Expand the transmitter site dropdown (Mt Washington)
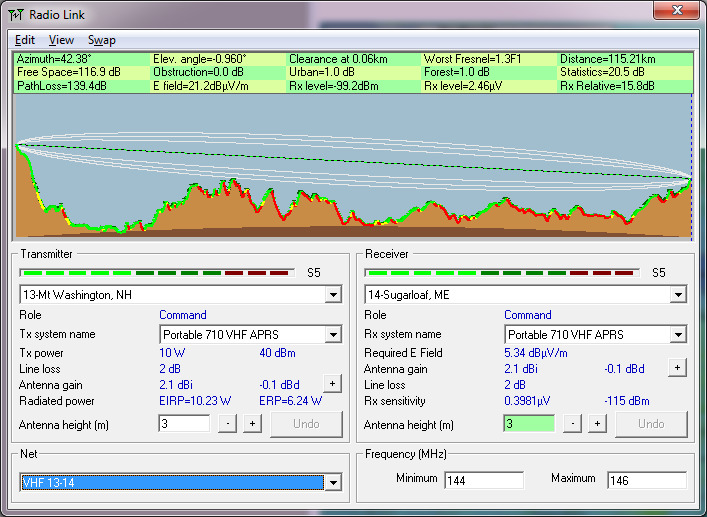 [333, 295]
